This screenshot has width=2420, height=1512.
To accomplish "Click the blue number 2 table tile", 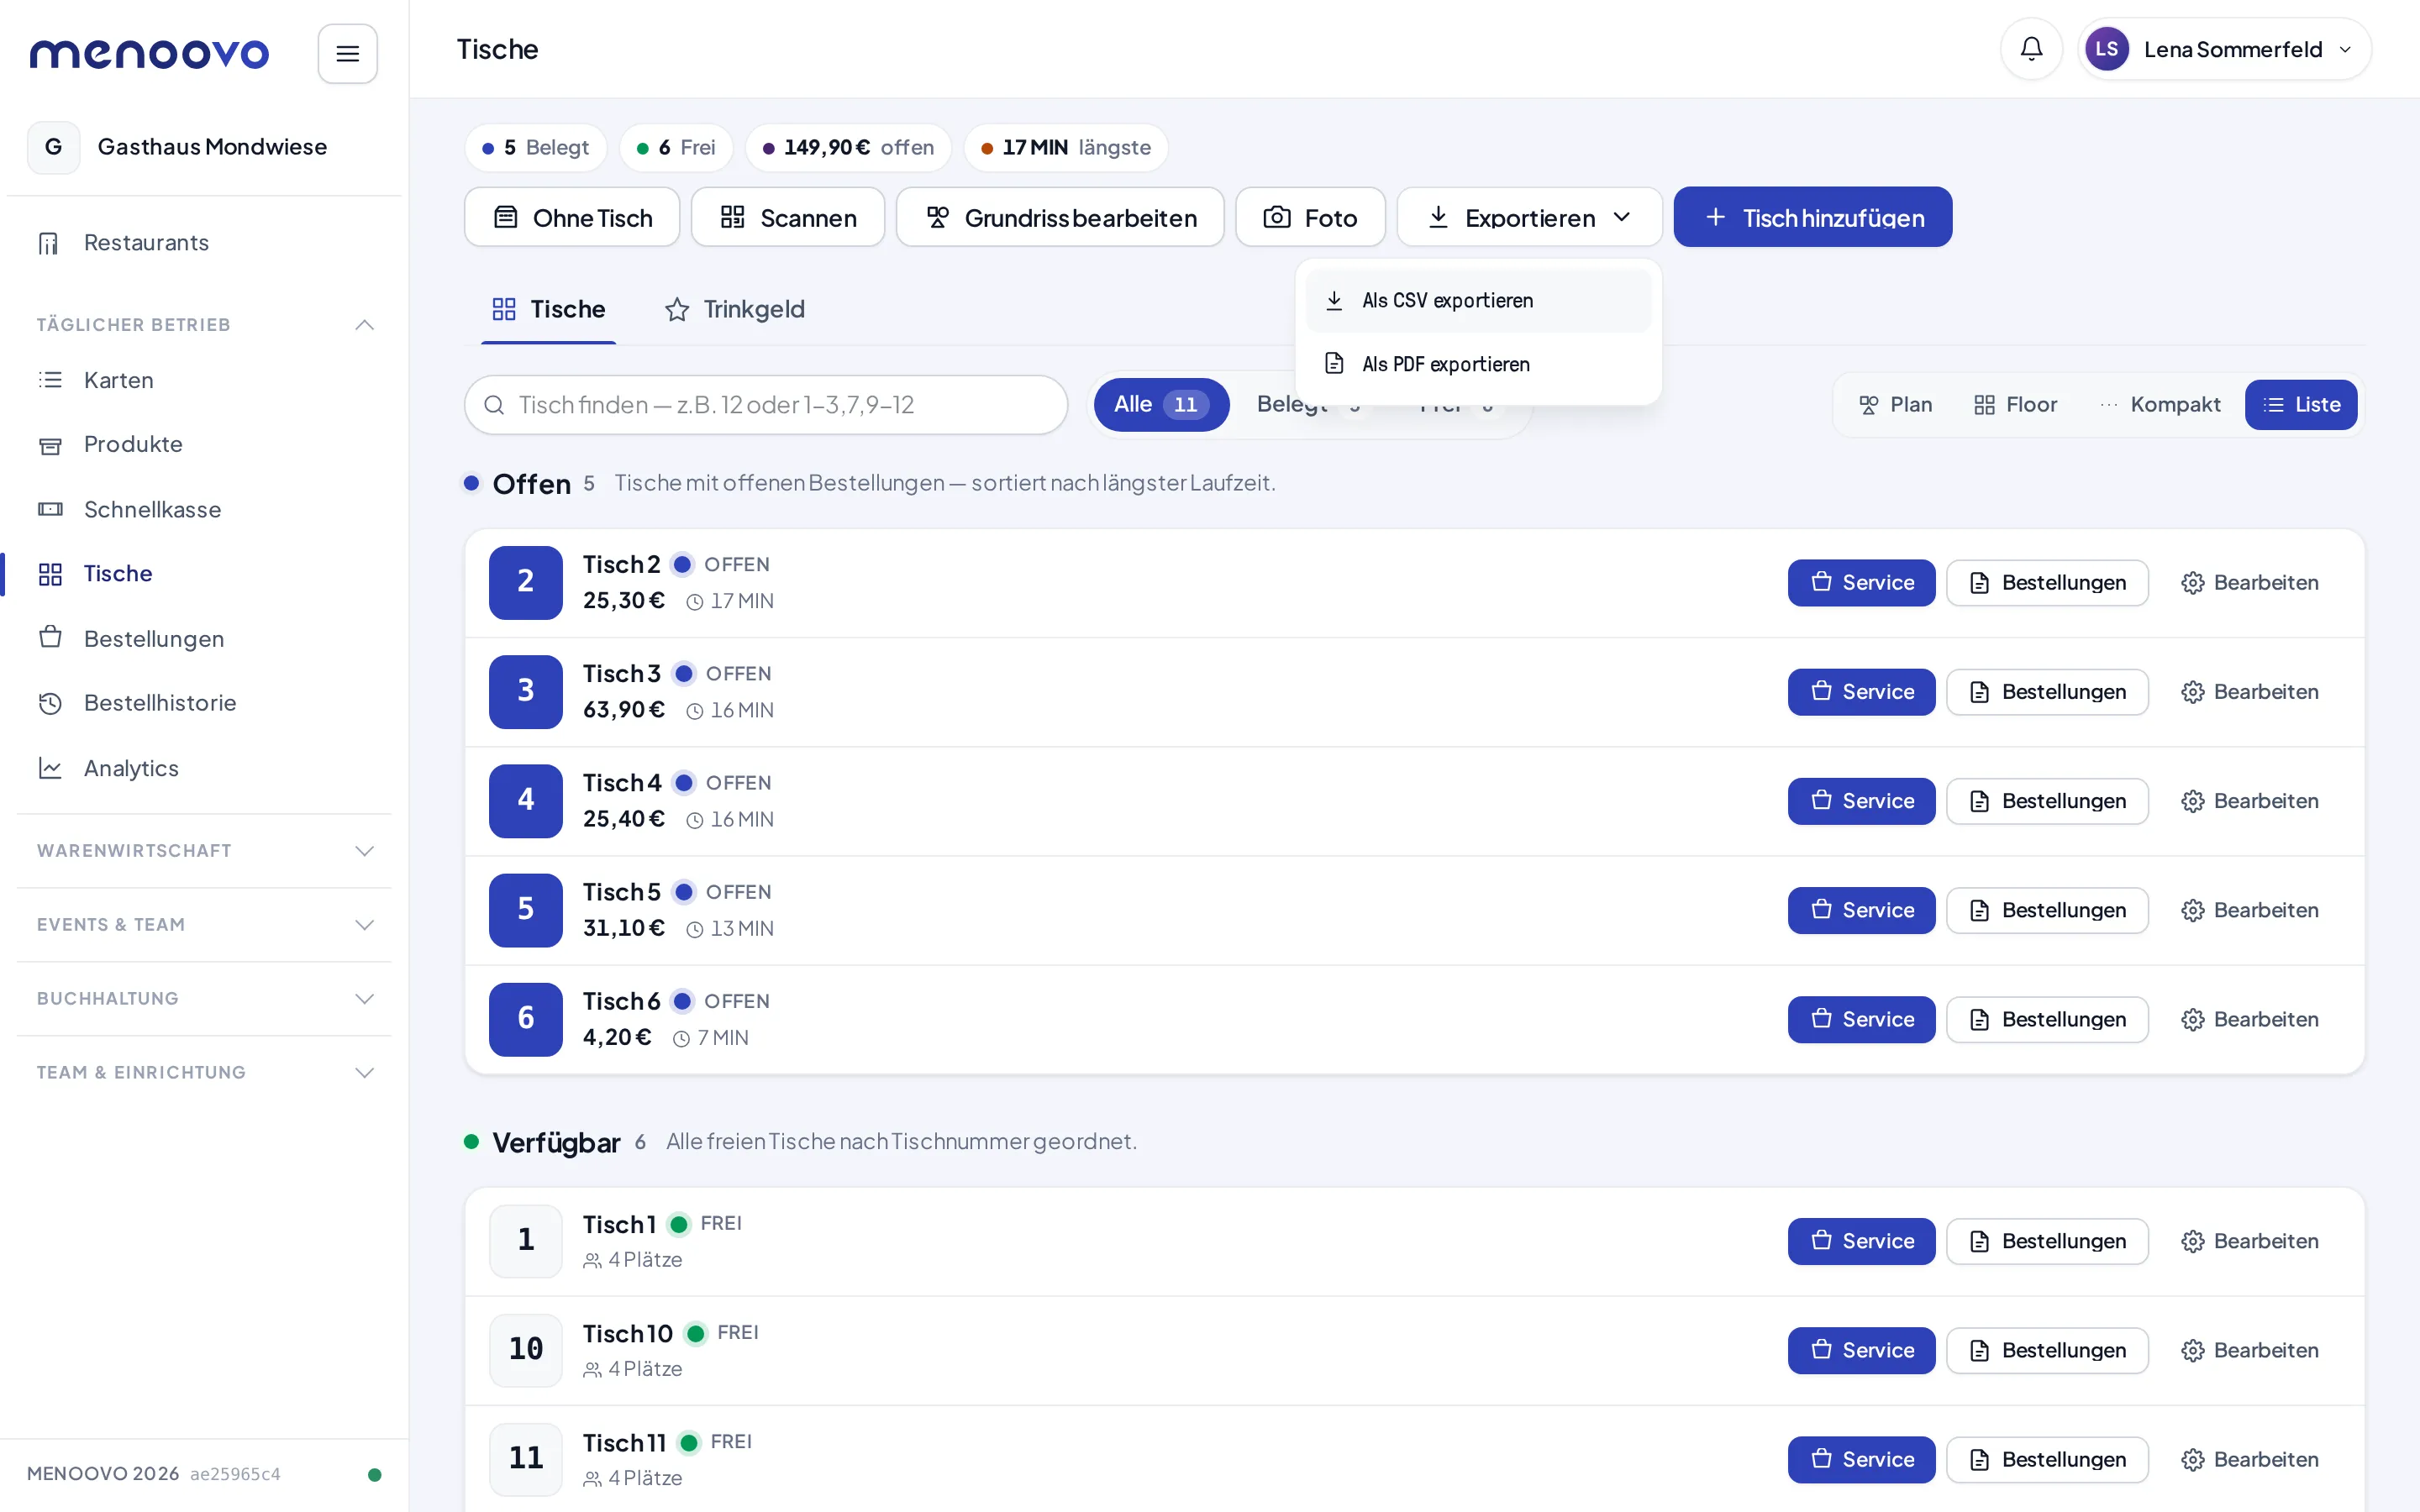I will 526,582.
